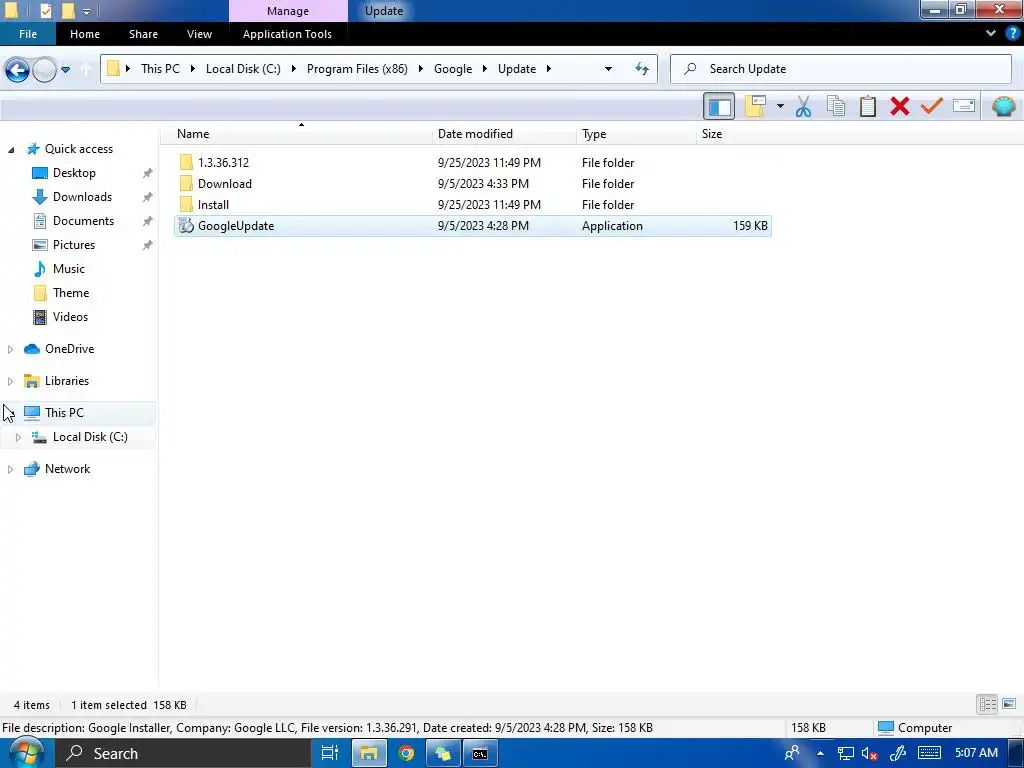Open the dropdown arrow after Update breadcrumb
Viewport: 1024px width, 768px height.
pyautogui.click(x=549, y=69)
